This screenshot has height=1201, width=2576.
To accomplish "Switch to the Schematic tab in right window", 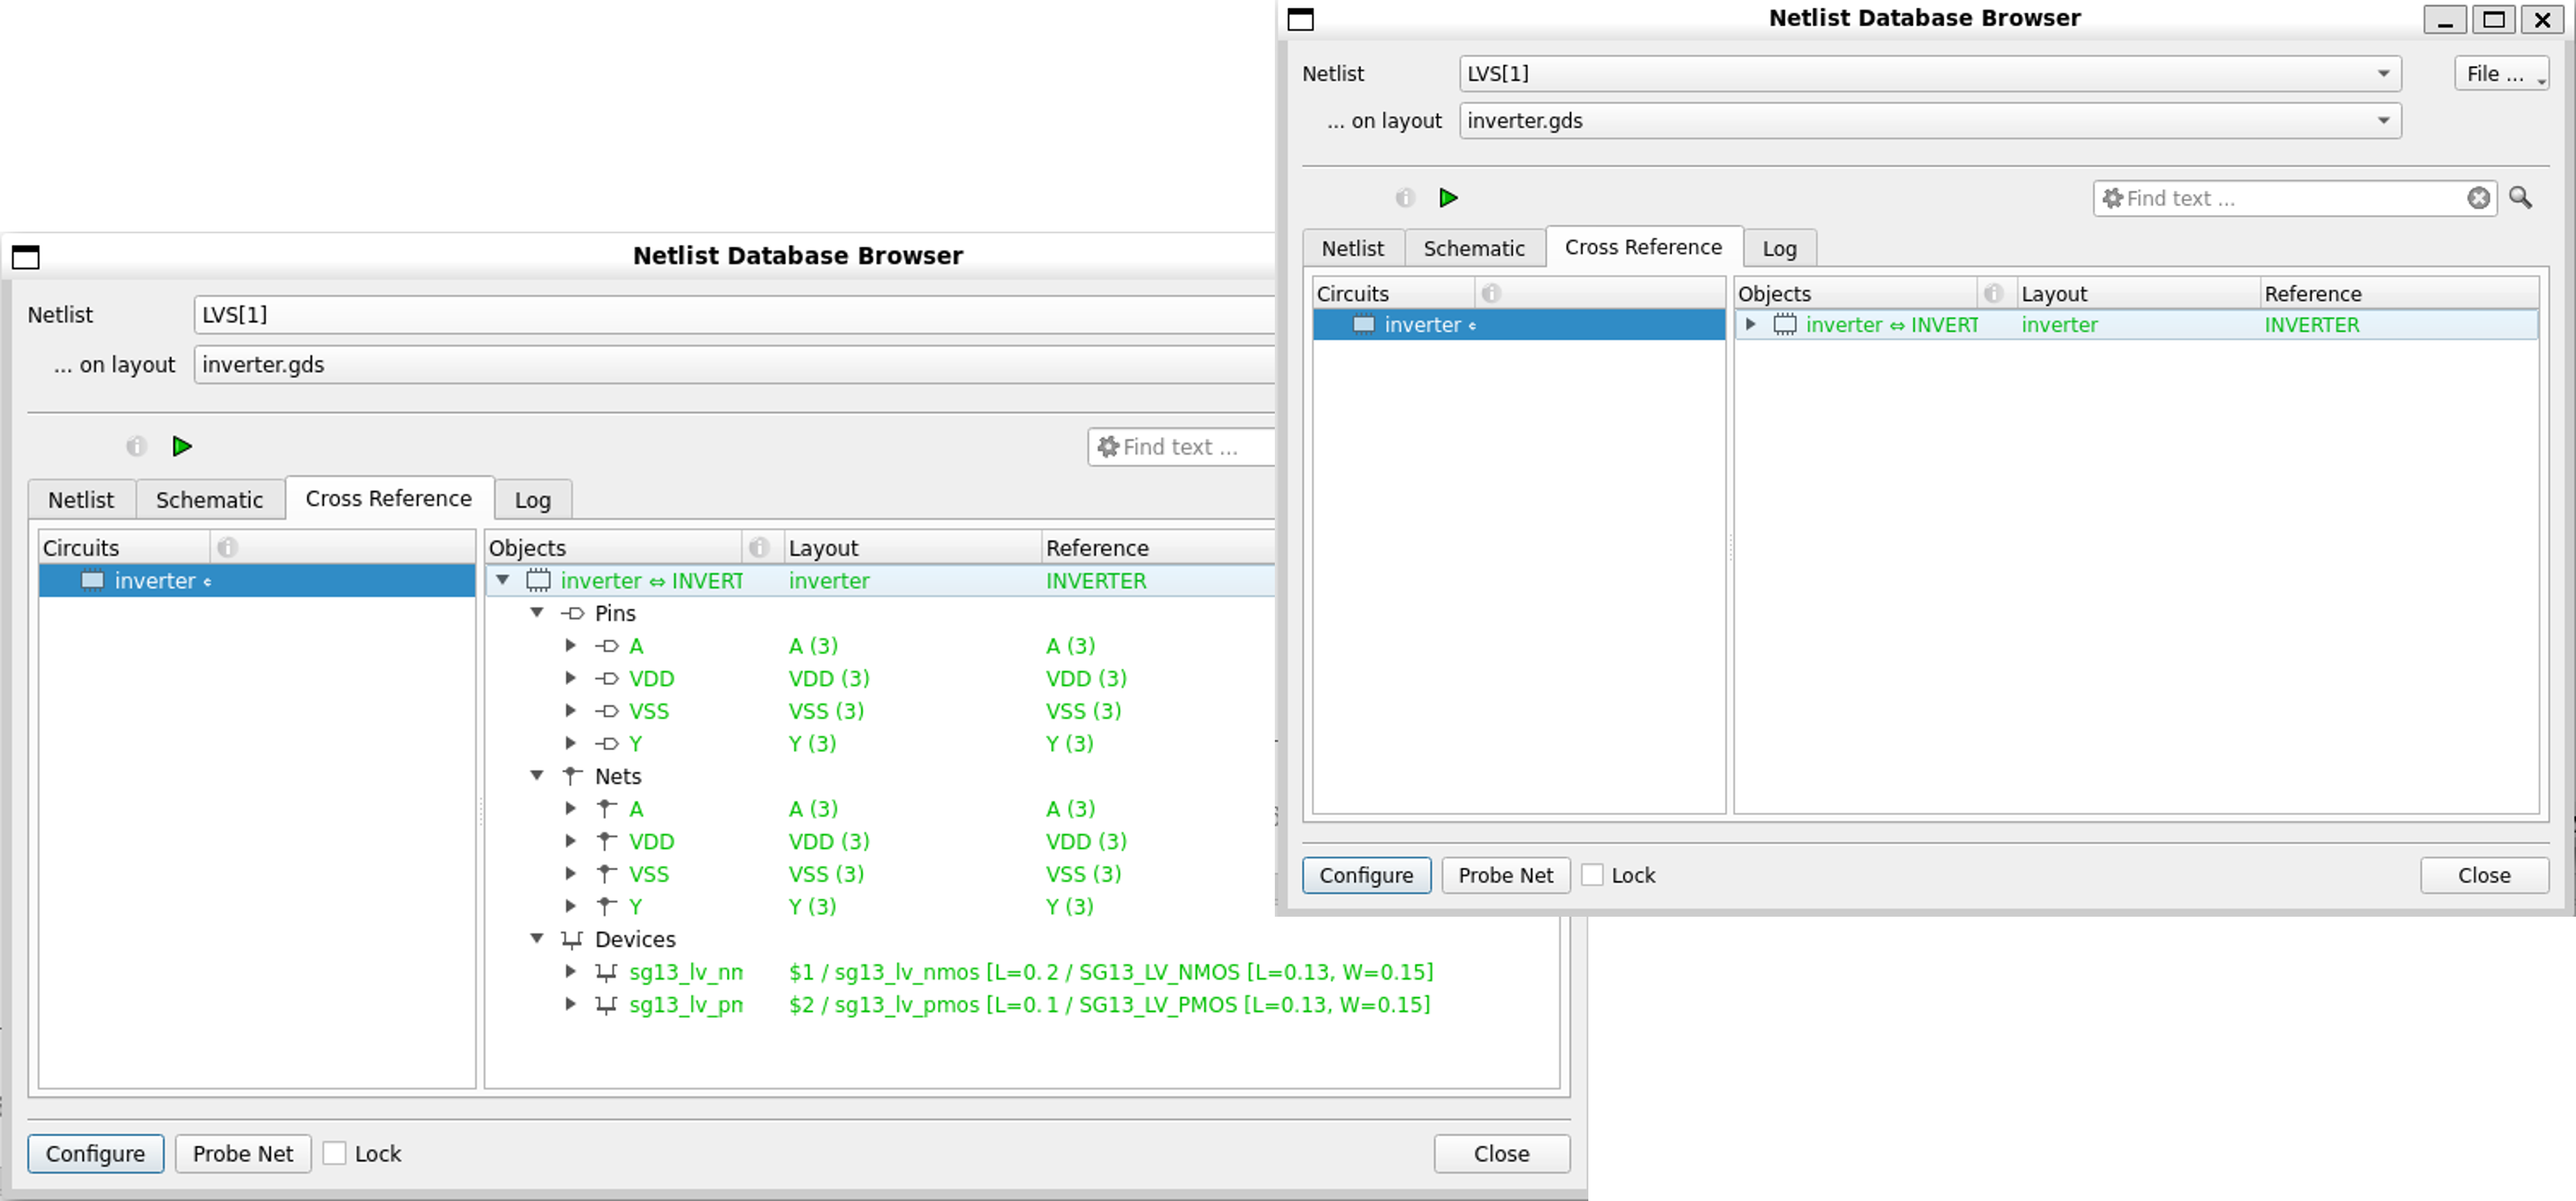I will (1473, 248).
